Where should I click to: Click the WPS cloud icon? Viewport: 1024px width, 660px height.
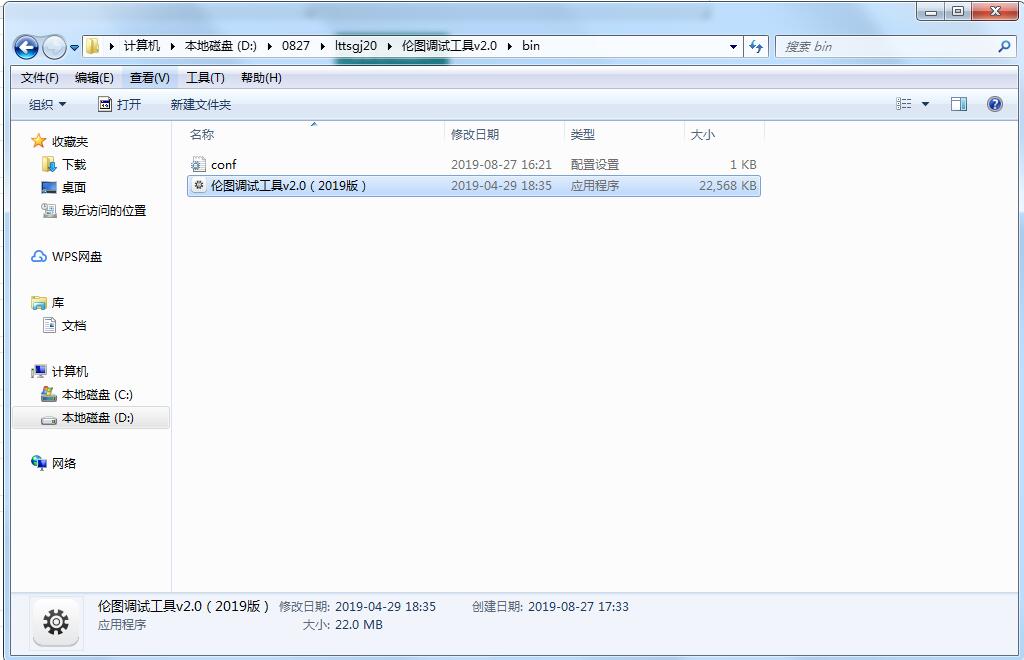click(39, 257)
